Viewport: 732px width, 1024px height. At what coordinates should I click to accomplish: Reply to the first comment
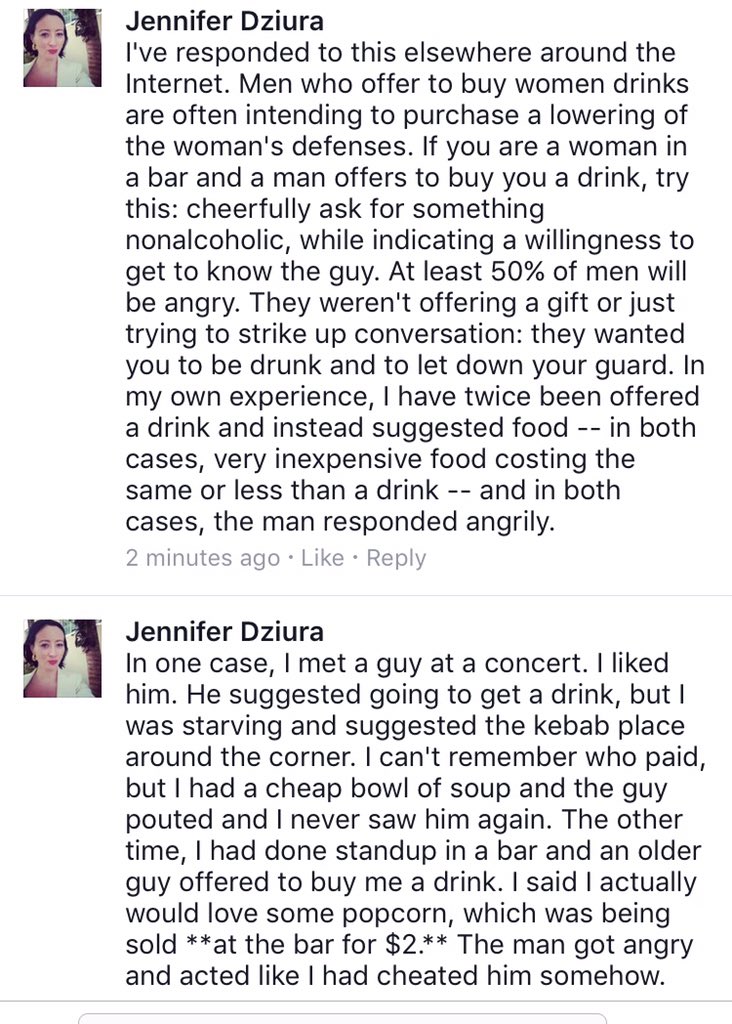pyautogui.click(x=396, y=558)
